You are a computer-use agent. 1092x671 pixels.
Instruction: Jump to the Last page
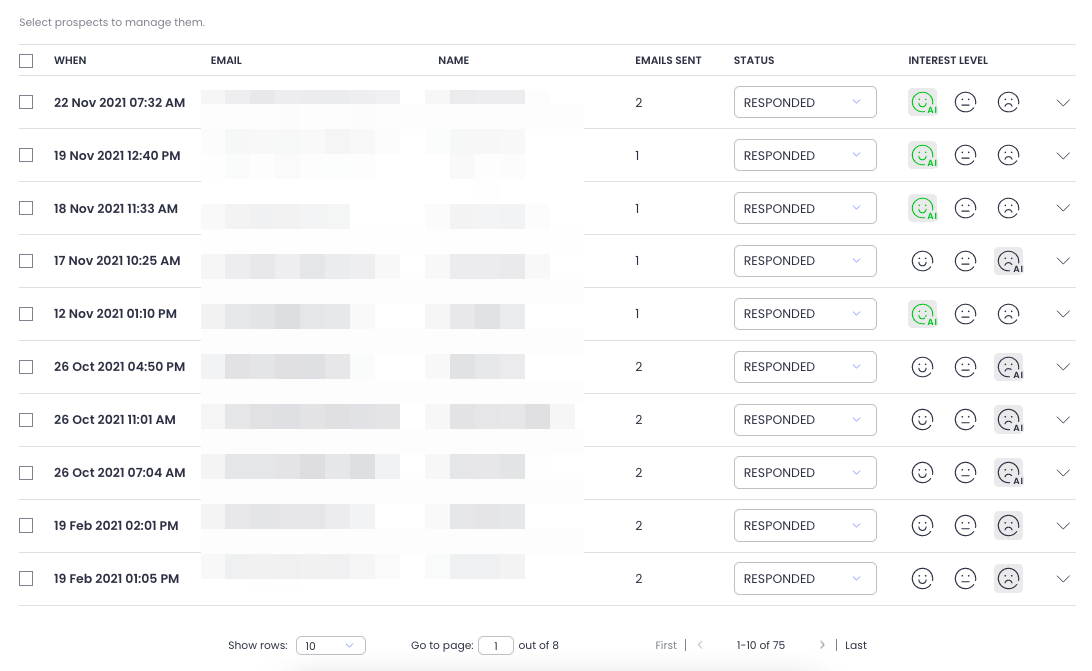coord(856,646)
